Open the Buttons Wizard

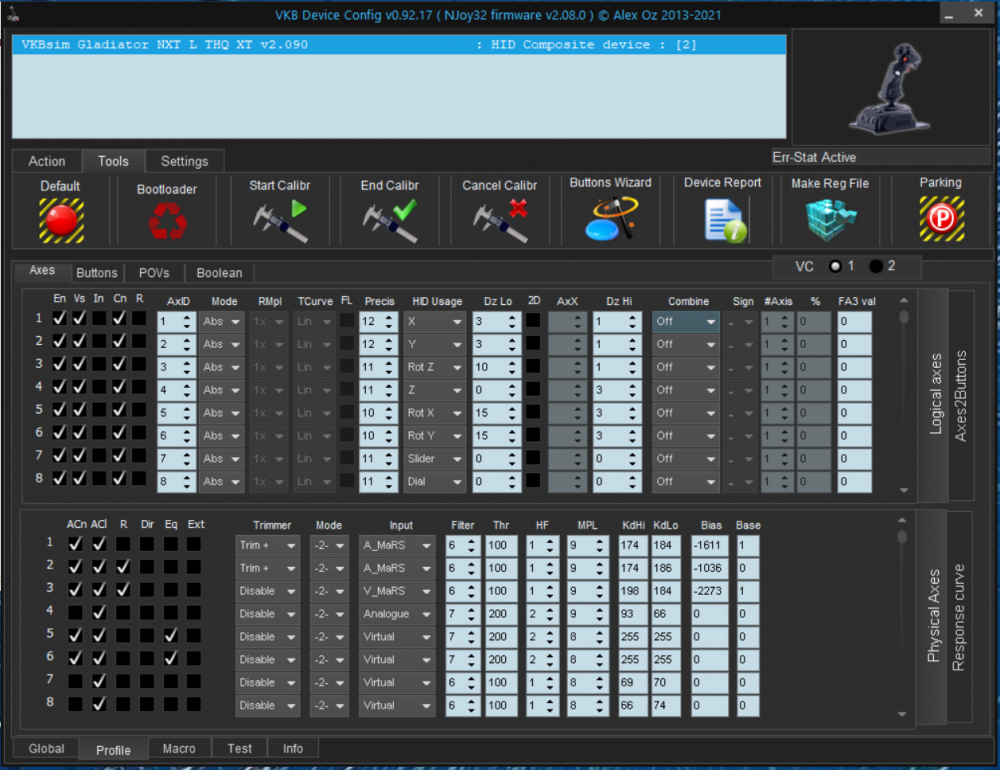(x=610, y=218)
